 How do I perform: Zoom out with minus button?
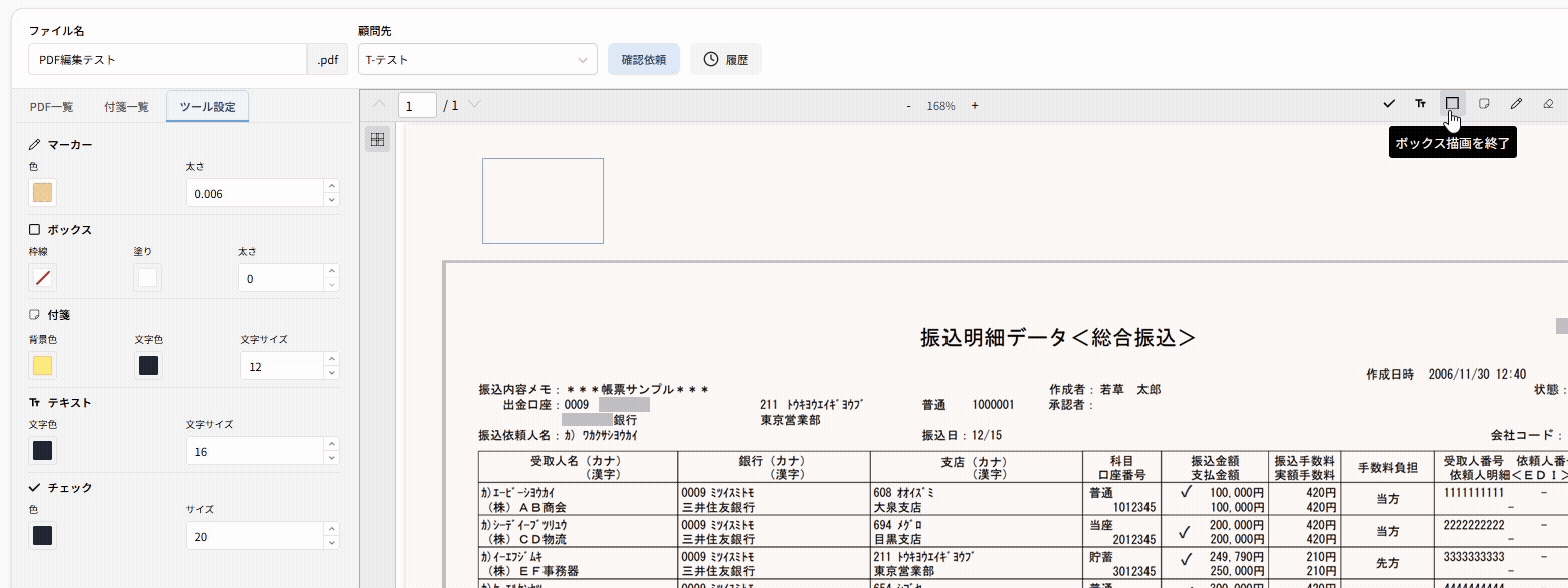[x=908, y=105]
